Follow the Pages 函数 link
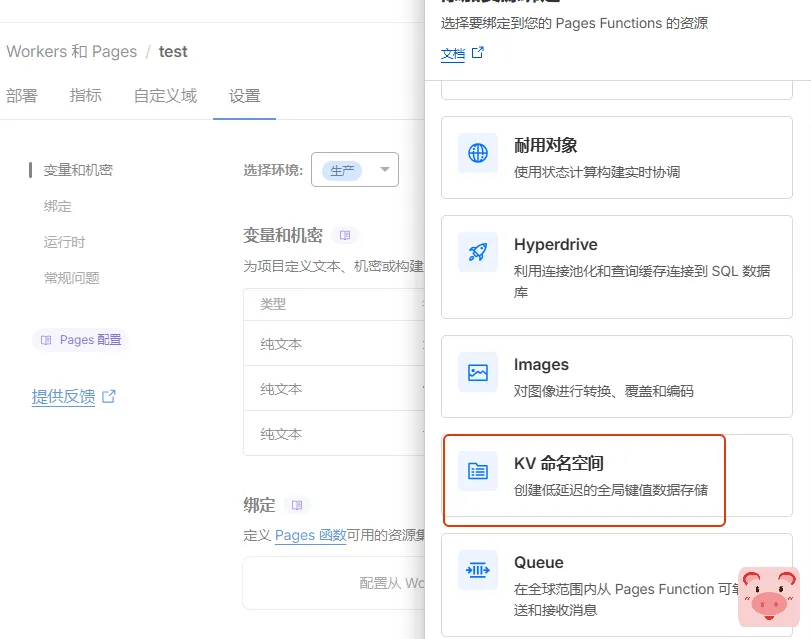This screenshot has height=639, width=811. [x=310, y=535]
